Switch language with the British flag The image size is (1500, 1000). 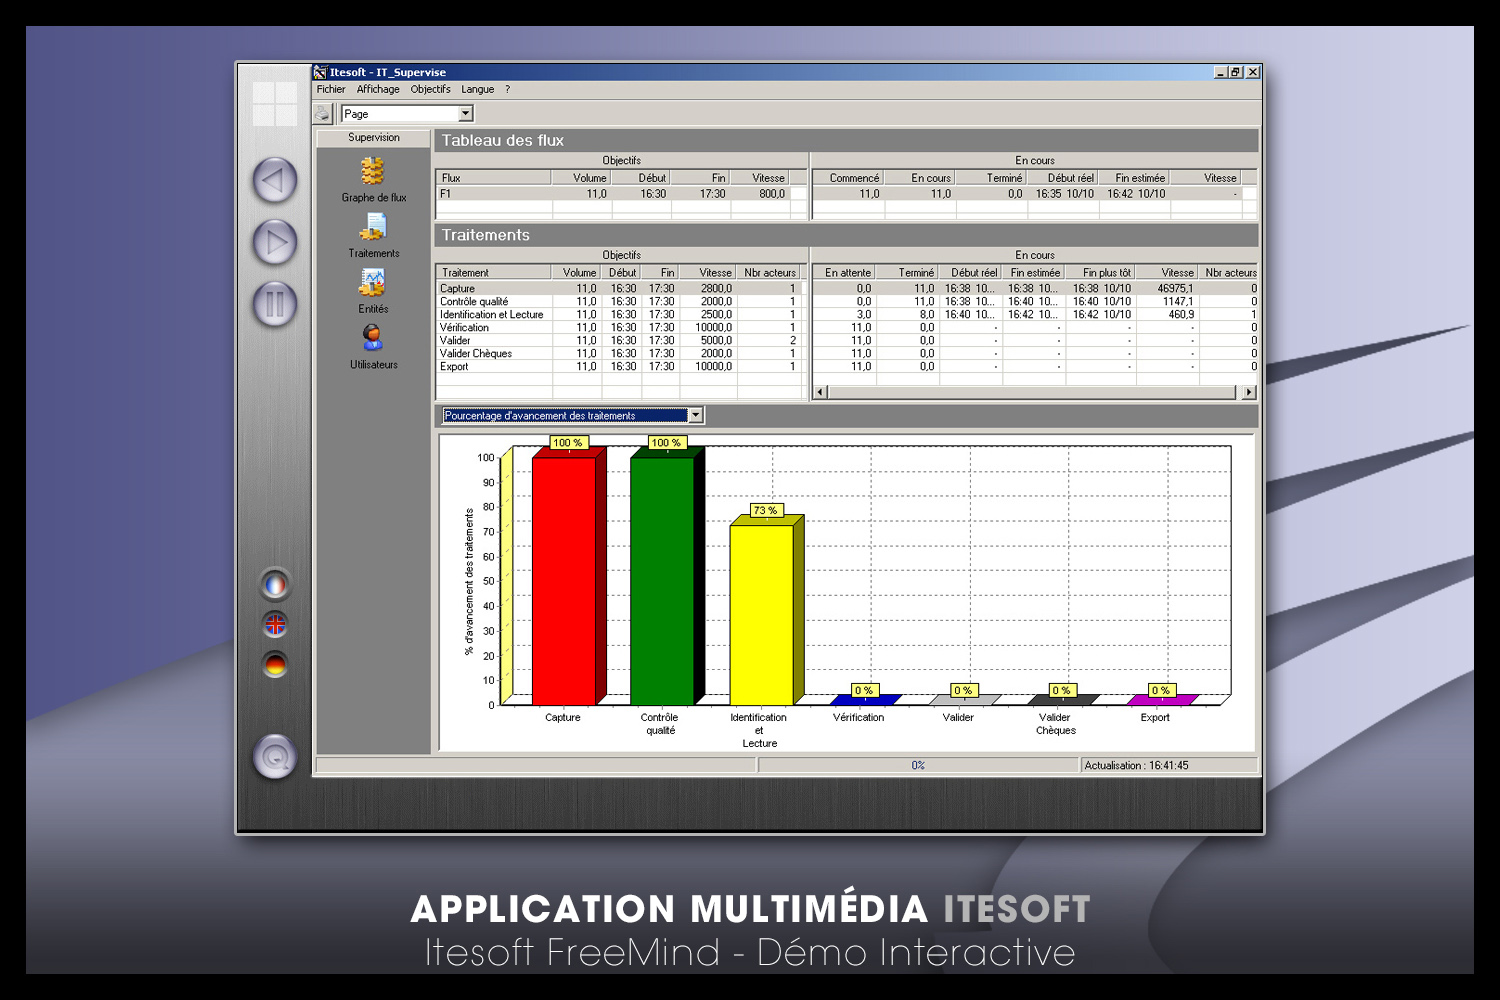(275, 625)
